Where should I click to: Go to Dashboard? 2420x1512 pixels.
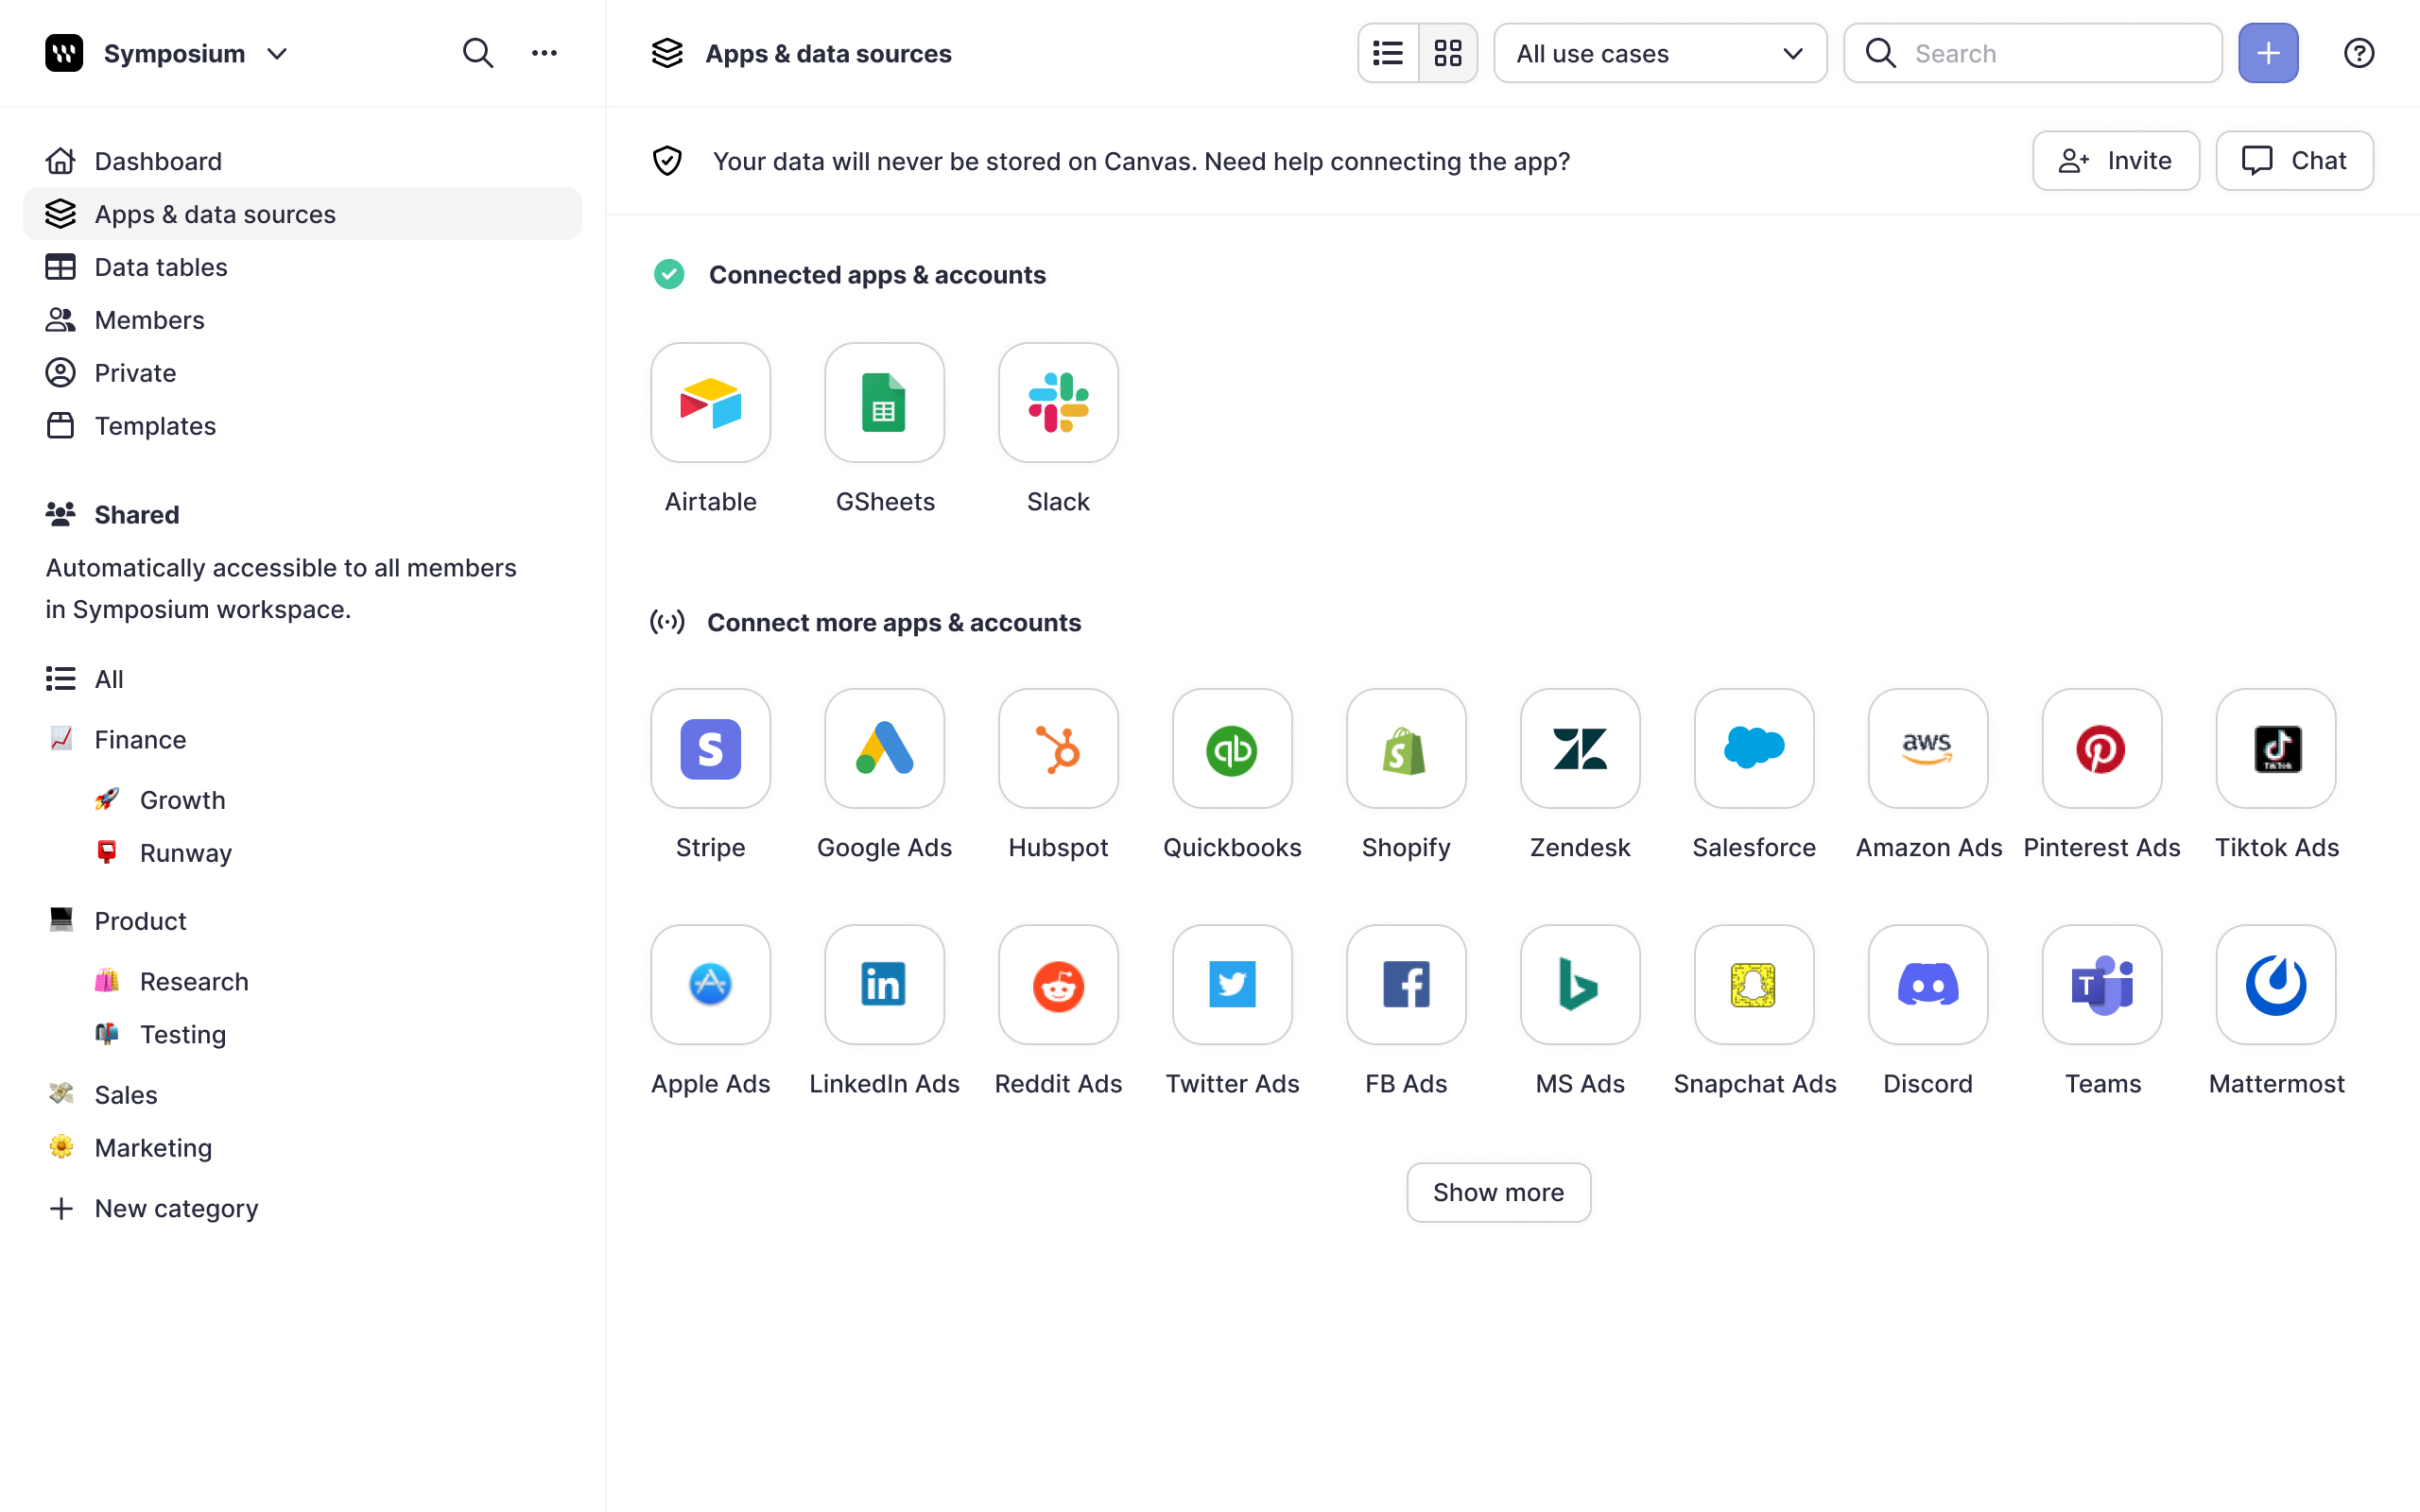302,160
